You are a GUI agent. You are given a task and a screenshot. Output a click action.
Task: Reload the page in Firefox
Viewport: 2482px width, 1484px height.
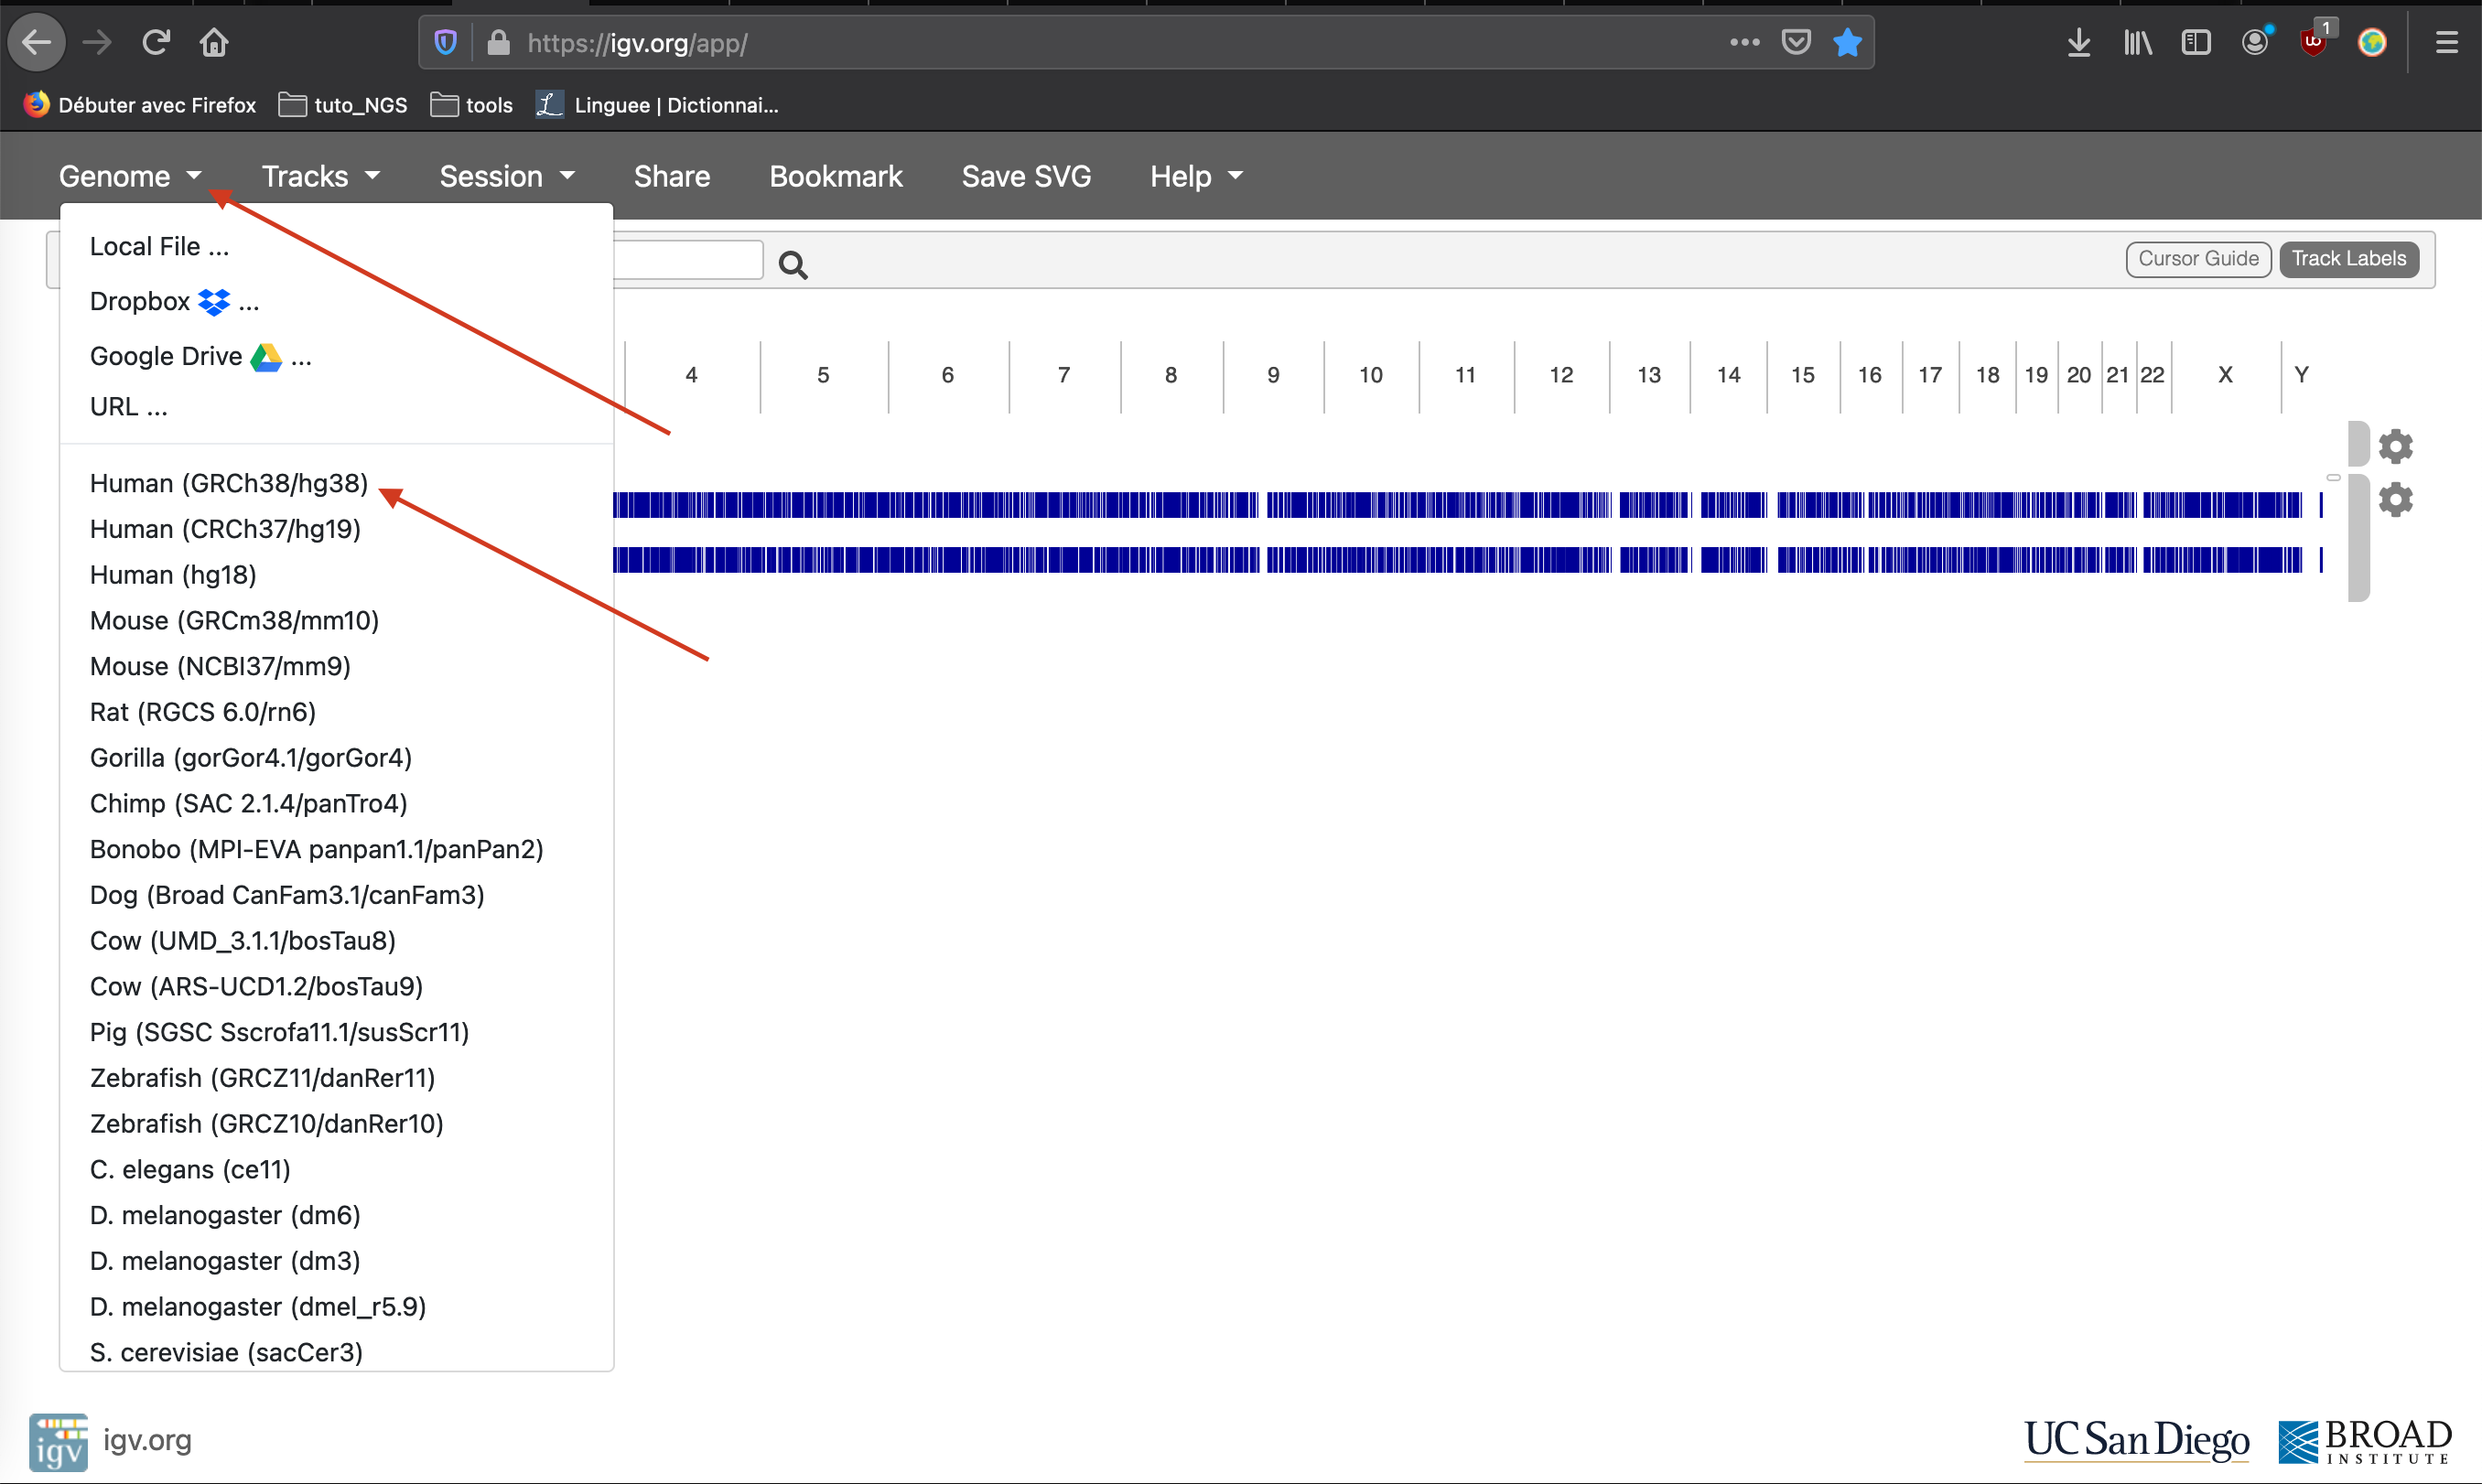click(156, 43)
